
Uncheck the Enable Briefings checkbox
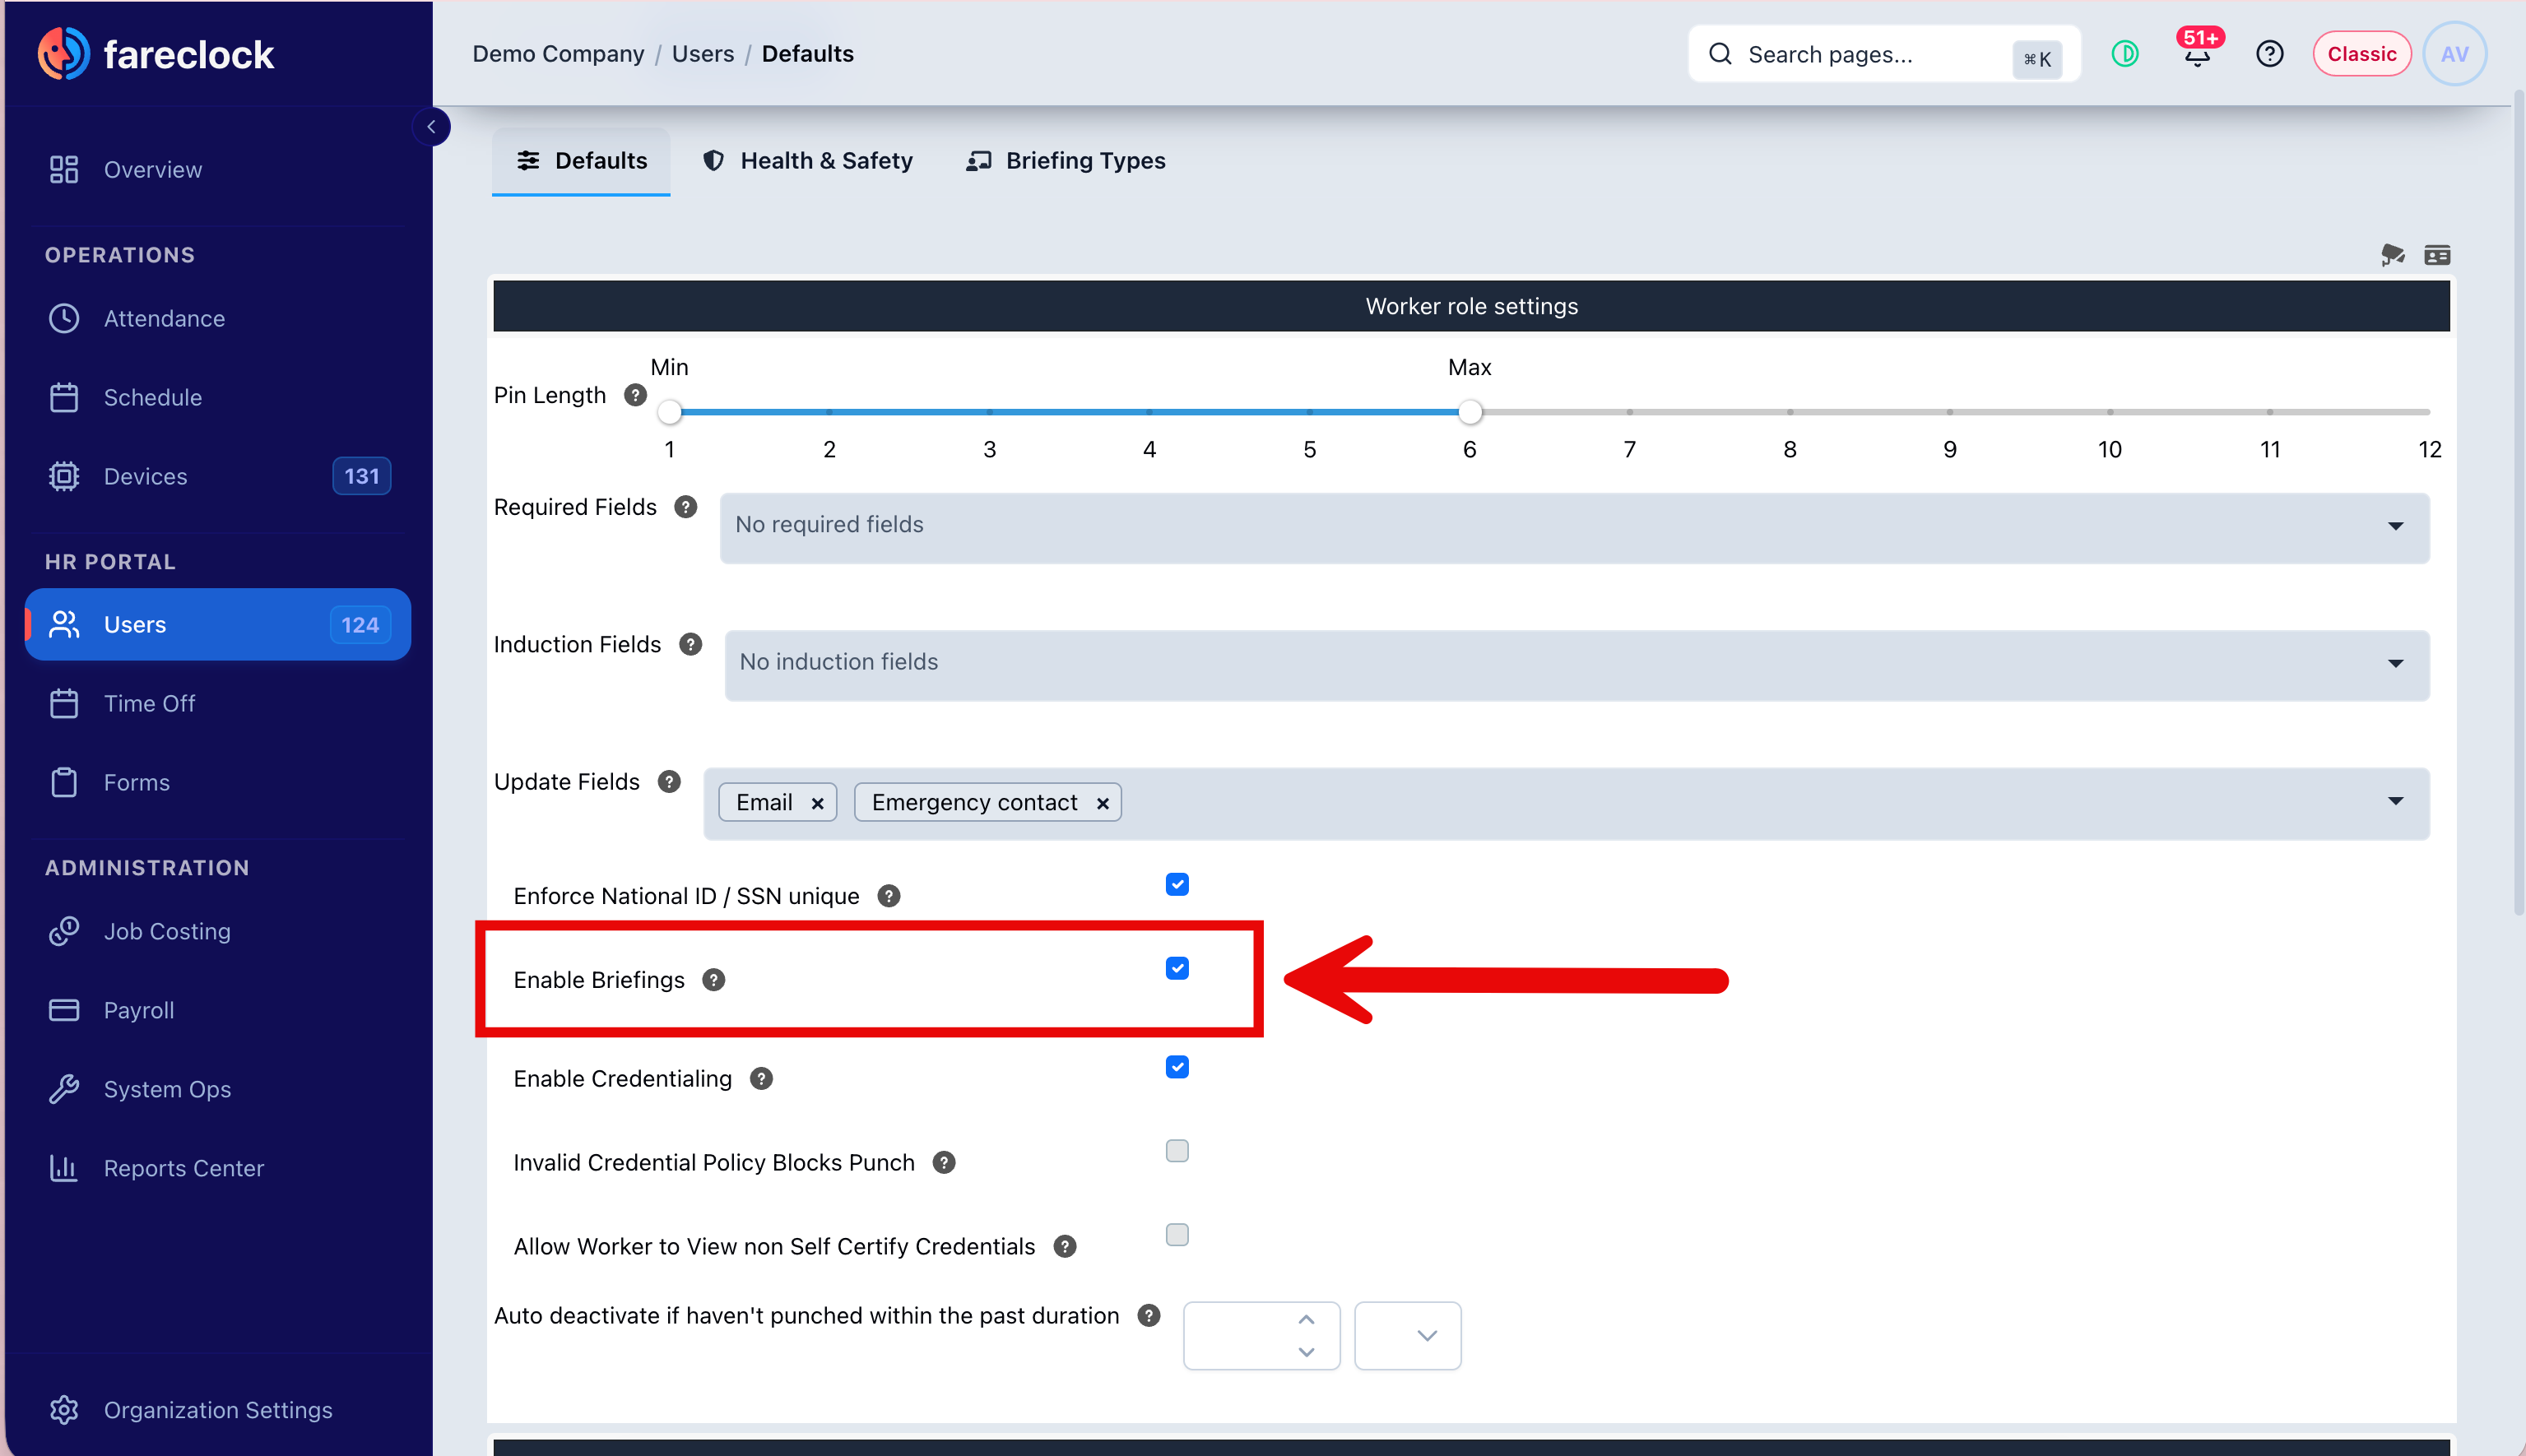[x=1177, y=968]
